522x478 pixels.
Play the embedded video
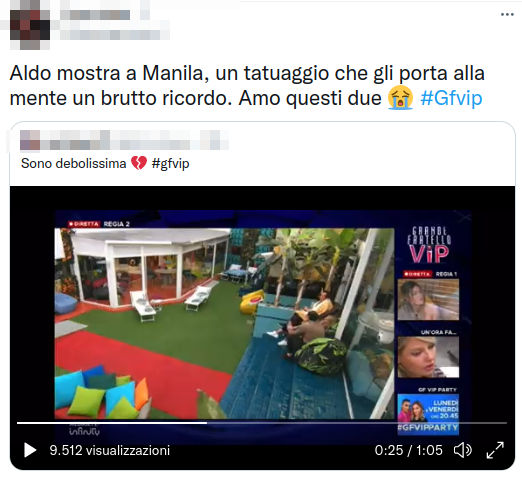[30, 450]
